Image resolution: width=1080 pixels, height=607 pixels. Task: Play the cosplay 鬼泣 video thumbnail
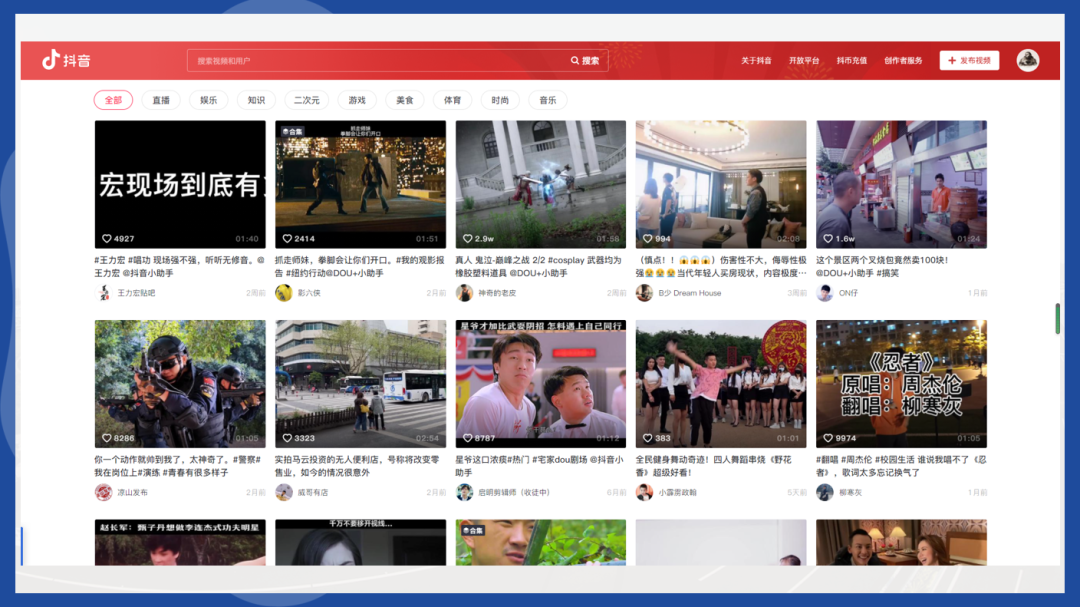click(541, 184)
